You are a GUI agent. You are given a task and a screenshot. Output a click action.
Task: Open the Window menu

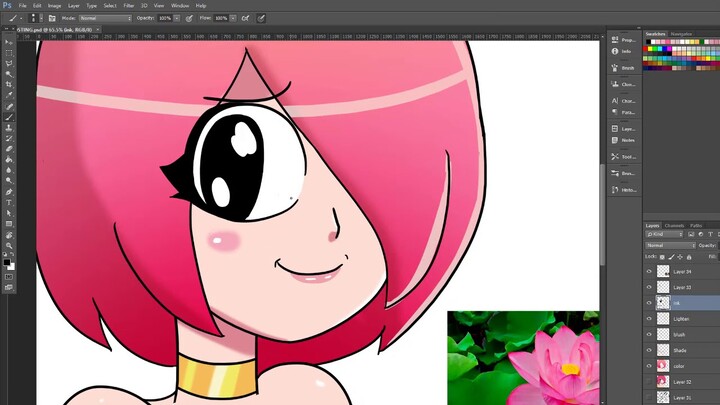coord(180,6)
